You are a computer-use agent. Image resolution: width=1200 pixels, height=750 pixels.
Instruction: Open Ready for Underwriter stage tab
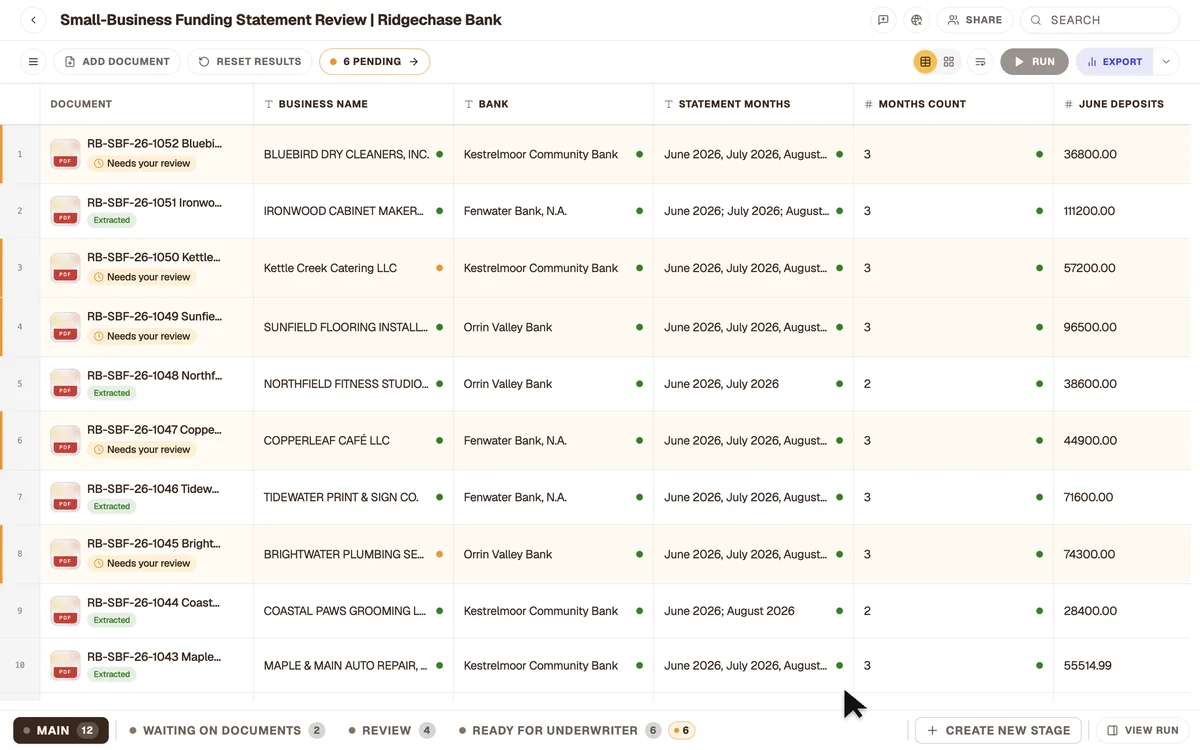coord(576,731)
